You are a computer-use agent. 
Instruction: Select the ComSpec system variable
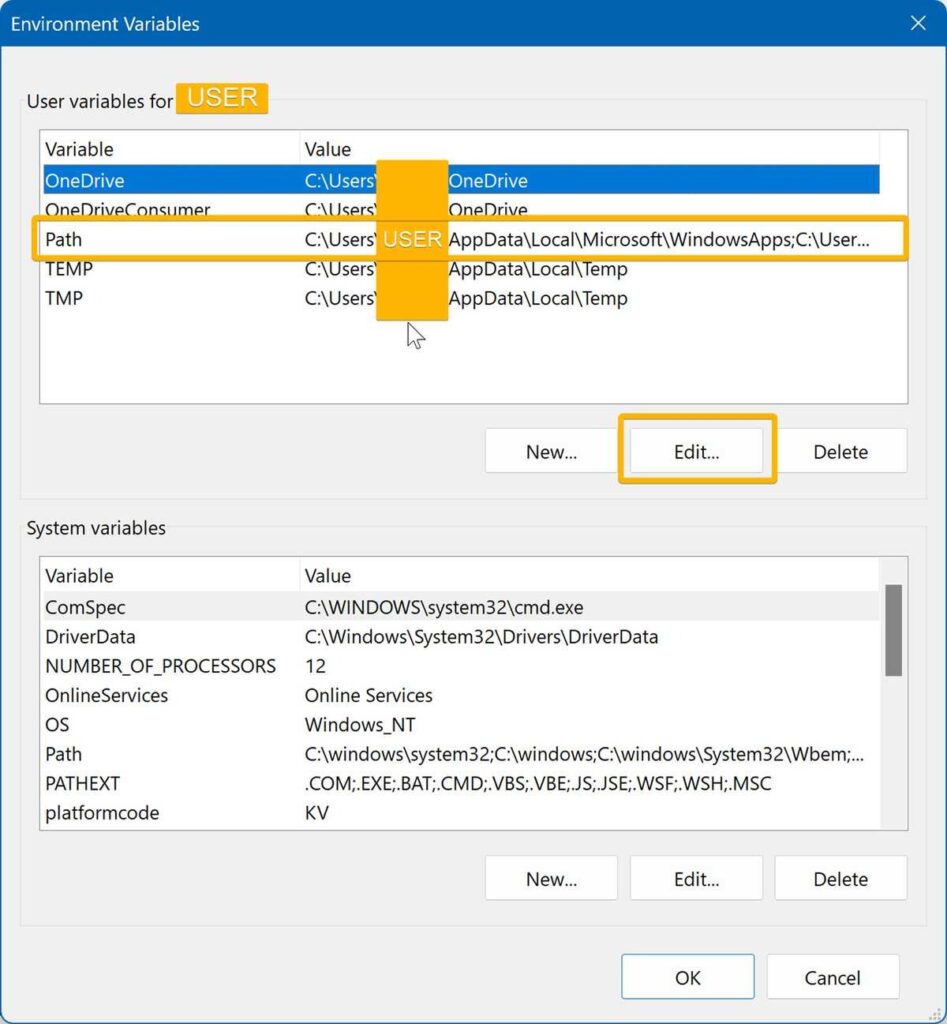pyautogui.click(x=461, y=607)
